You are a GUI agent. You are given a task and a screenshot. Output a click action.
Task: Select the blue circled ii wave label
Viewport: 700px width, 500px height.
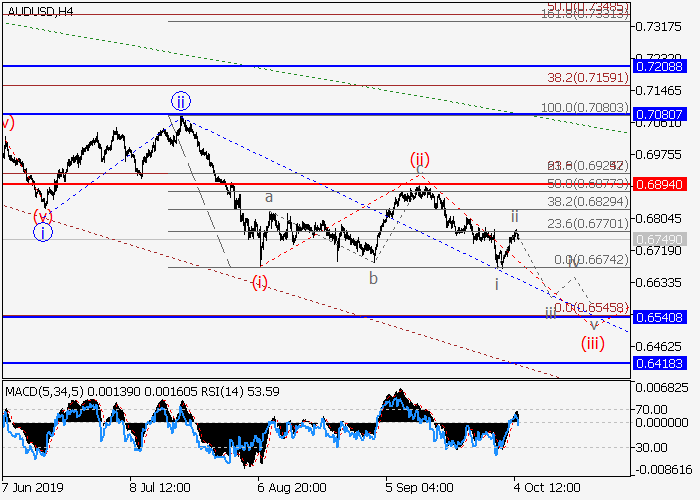click(x=180, y=101)
